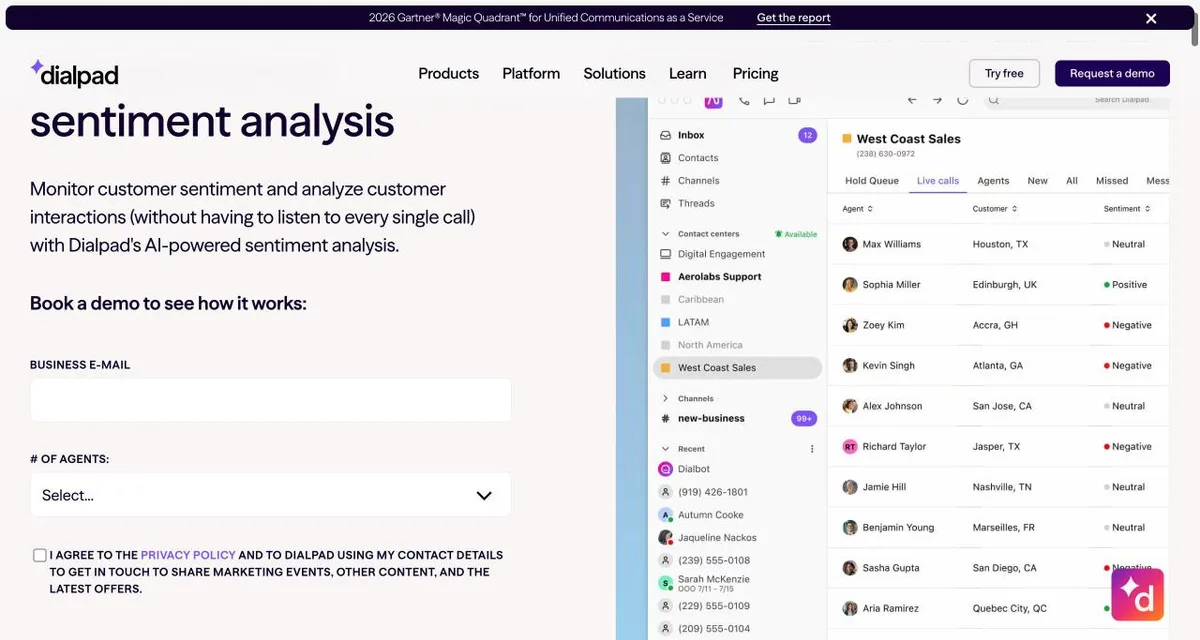Click the blue LATAM square icon
Image resolution: width=1200 pixels, height=640 pixels.
pyautogui.click(x=666, y=322)
